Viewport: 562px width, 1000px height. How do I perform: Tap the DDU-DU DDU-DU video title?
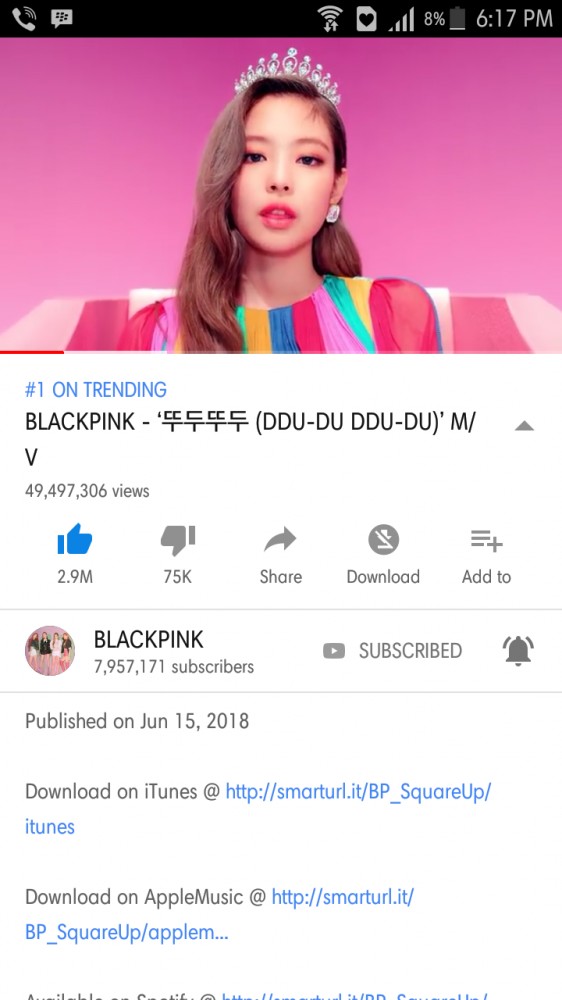(250, 439)
